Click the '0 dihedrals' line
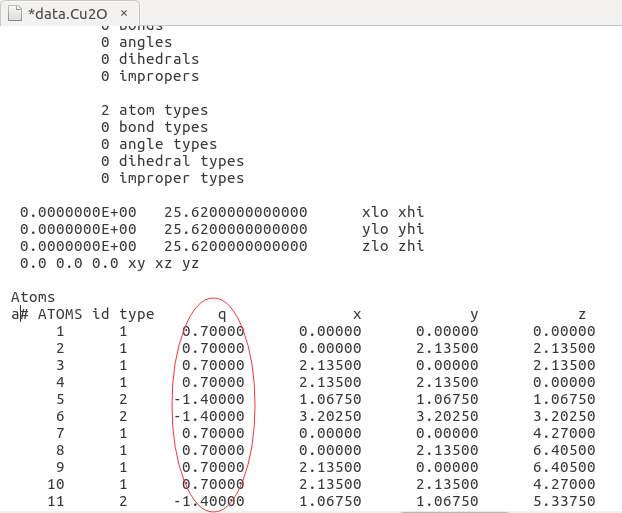 coord(150,59)
